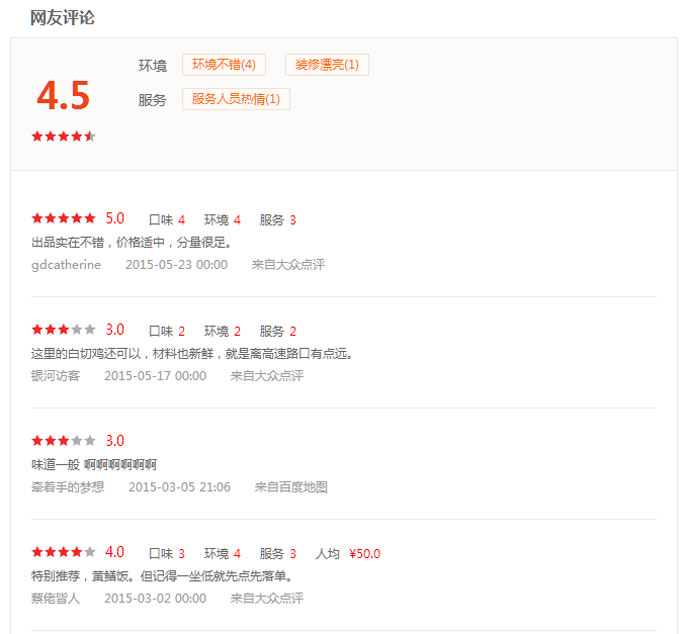Image resolution: width=688 pixels, height=634 pixels.
Task: Select the 装修漂亮(1) tag
Action: (x=327, y=65)
